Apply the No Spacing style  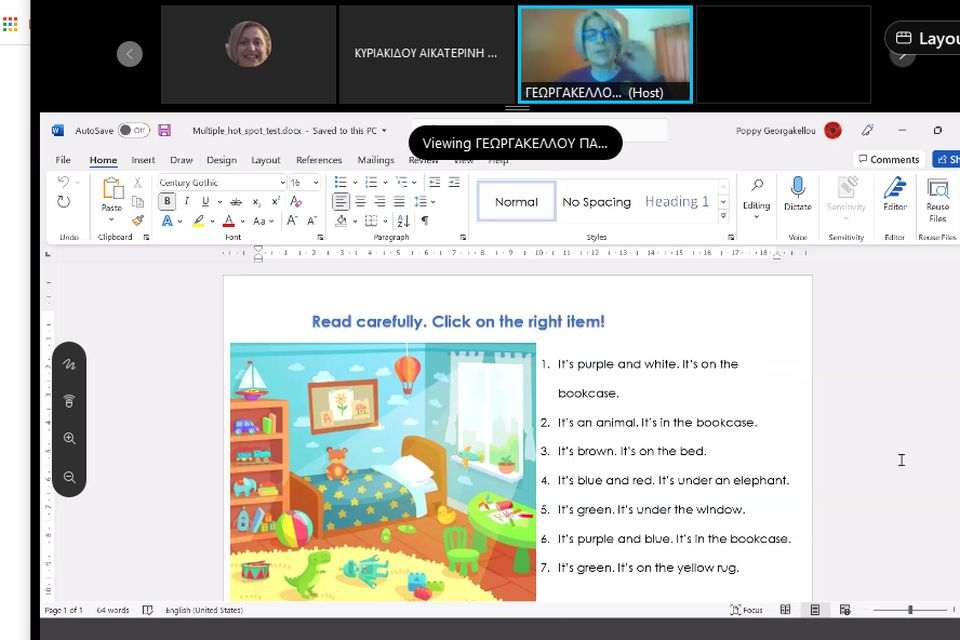(596, 201)
